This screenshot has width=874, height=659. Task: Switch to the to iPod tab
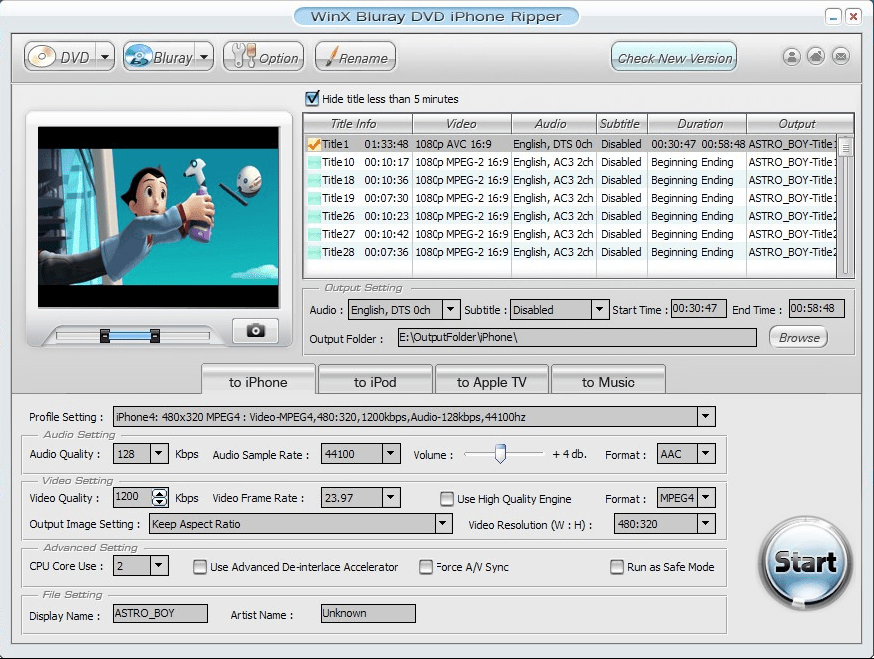pos(375,382)
